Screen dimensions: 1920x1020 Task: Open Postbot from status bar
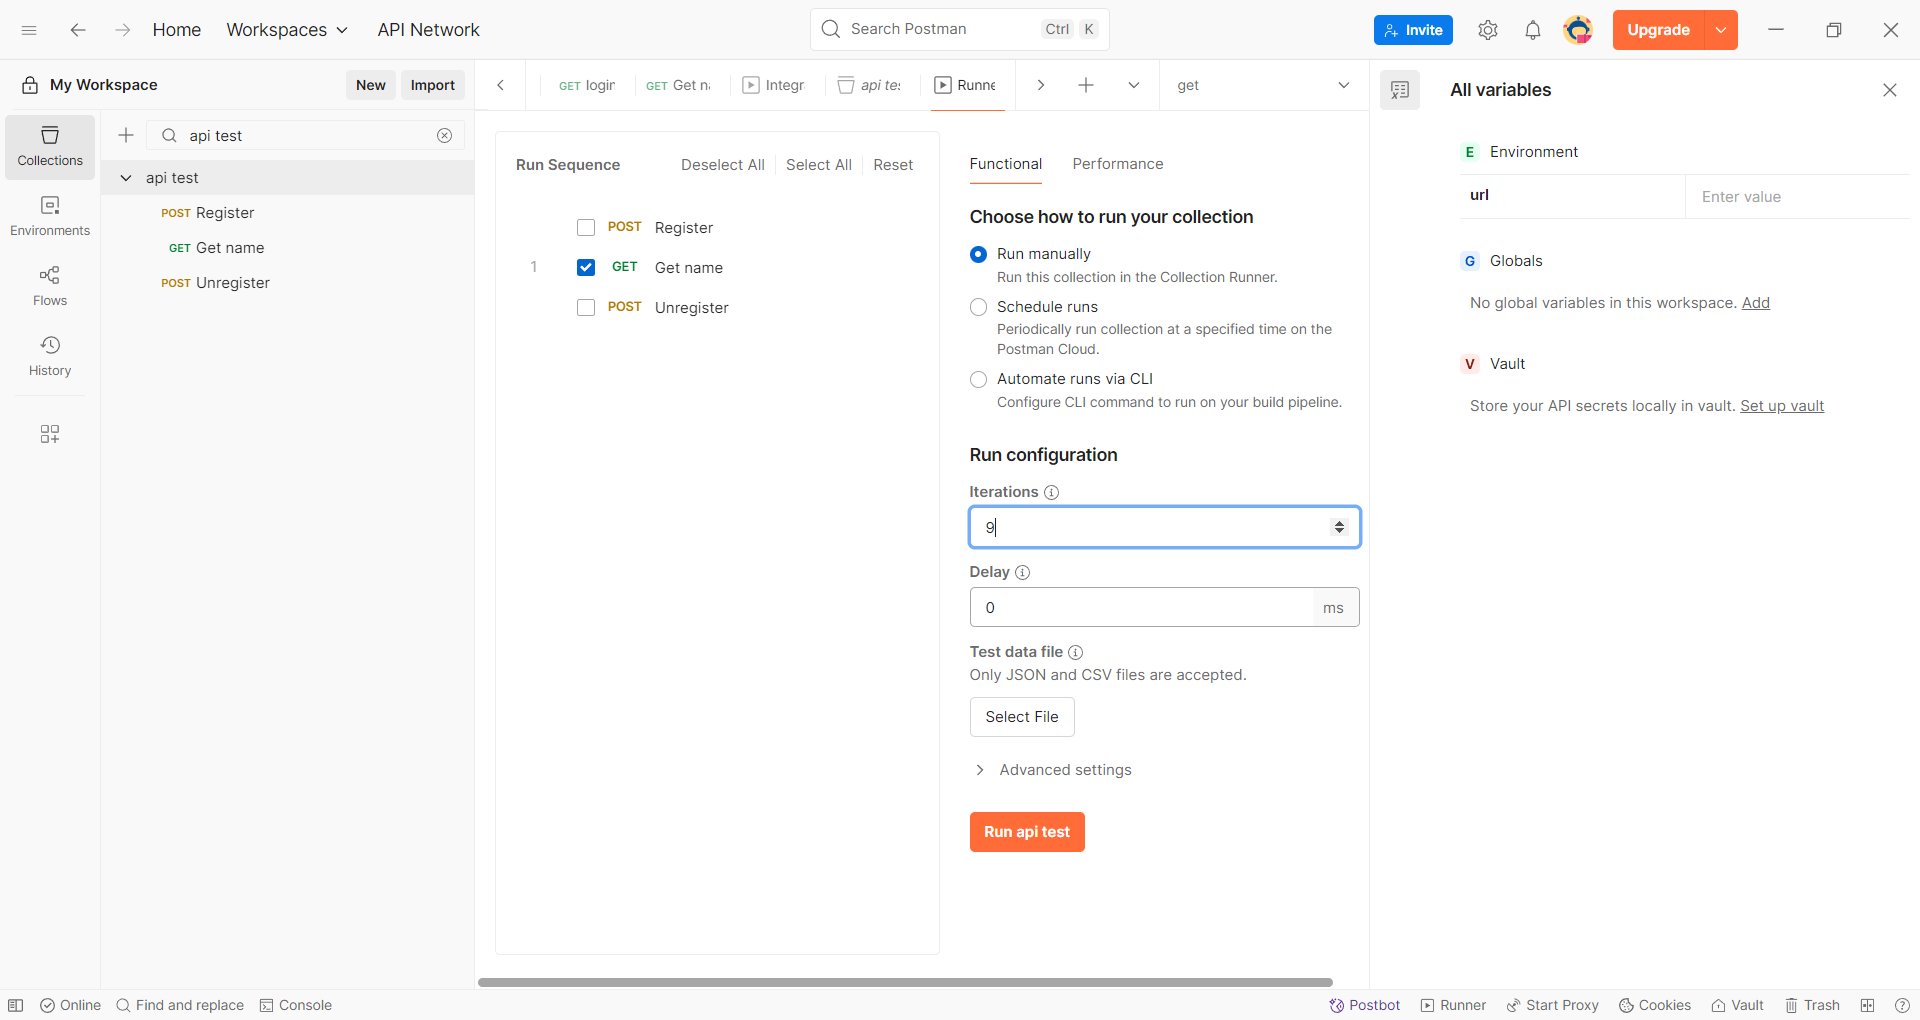[x=1365, y=1005]
